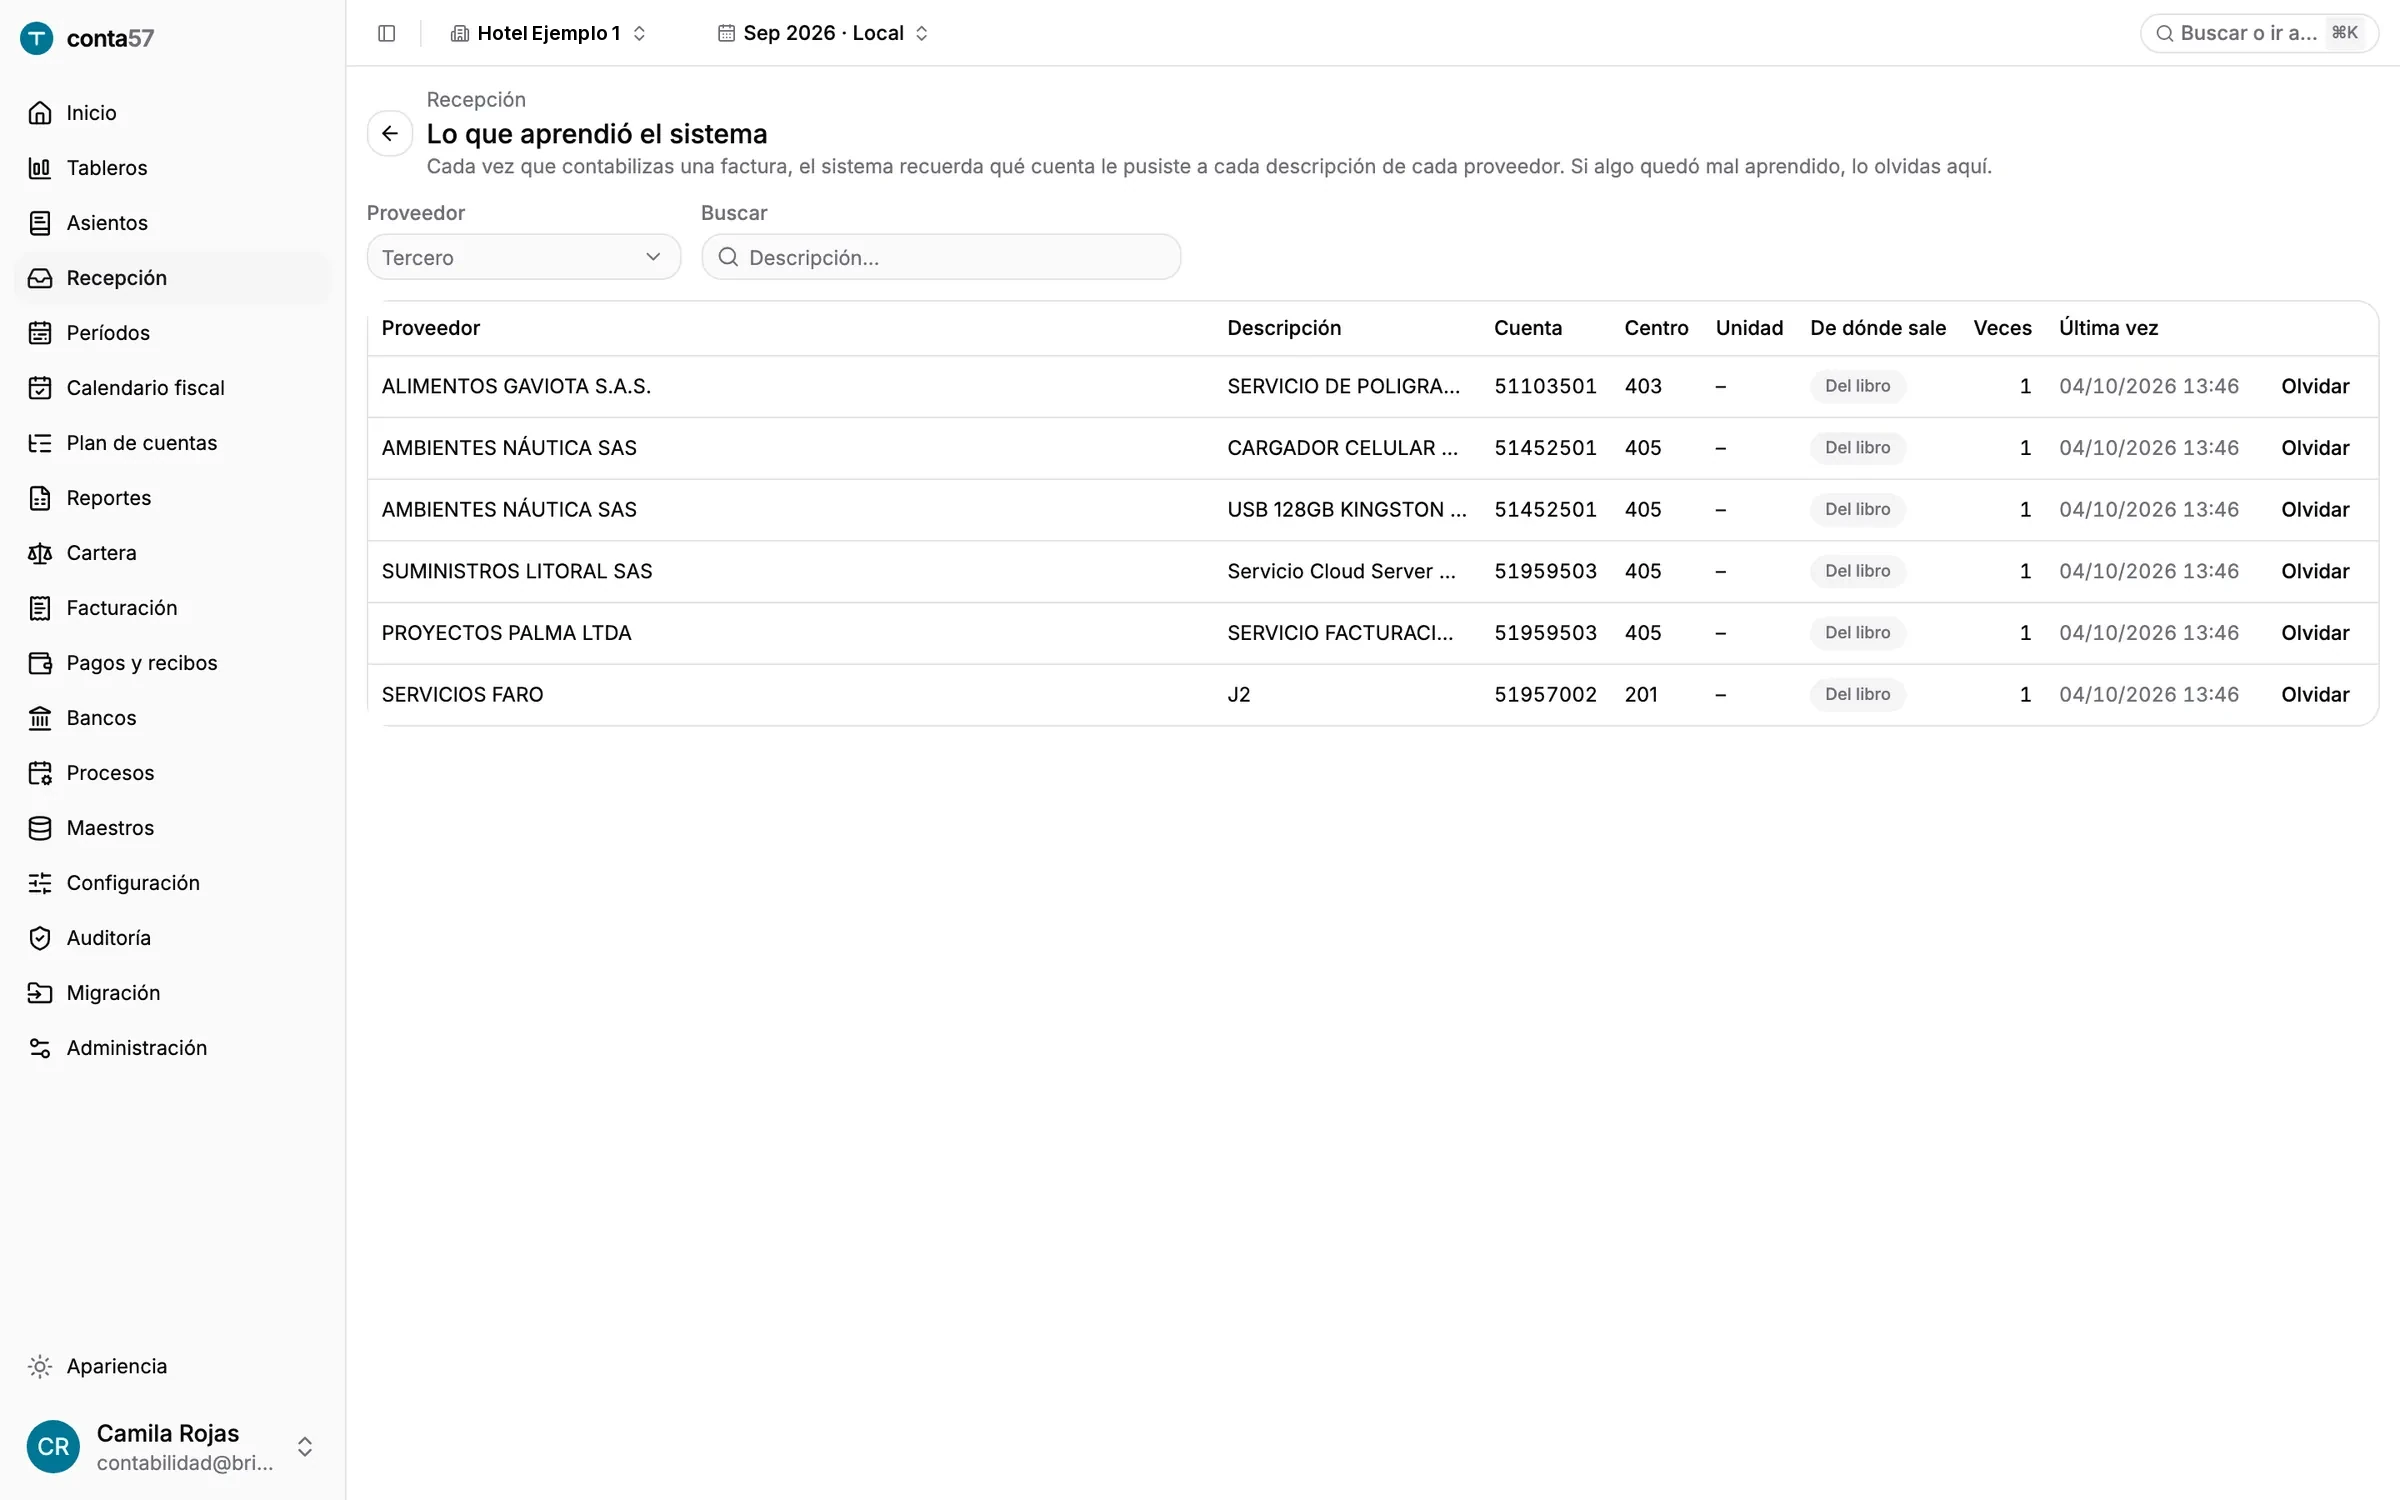
Task: Click the Maestros database icon
Action: coord(40,828)
